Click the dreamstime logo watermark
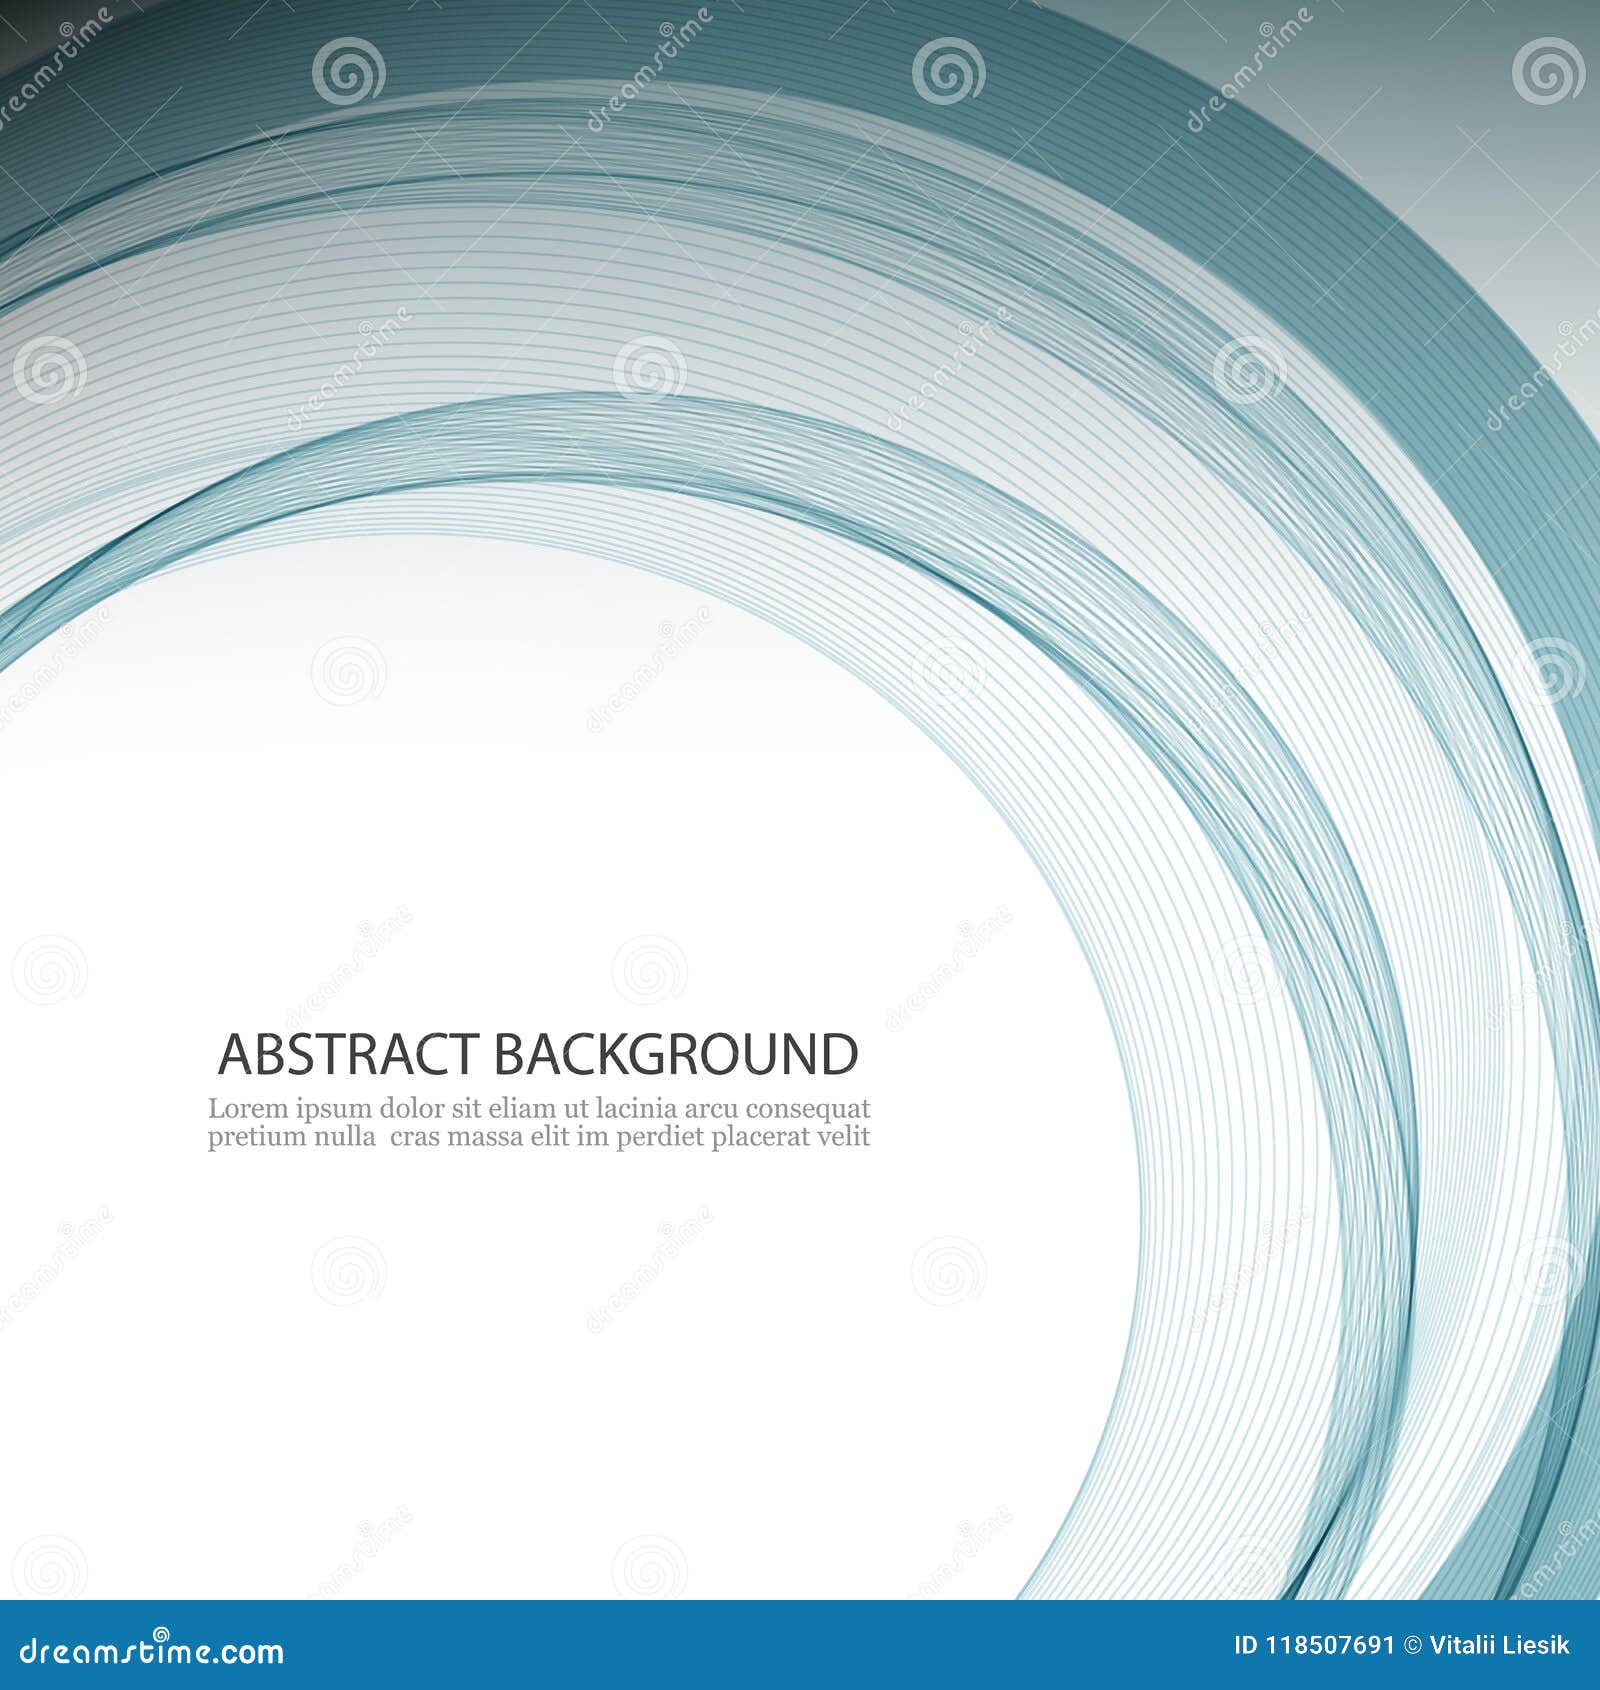Viewport: 1600px width, 1690px height. [x=150, y=1645]
